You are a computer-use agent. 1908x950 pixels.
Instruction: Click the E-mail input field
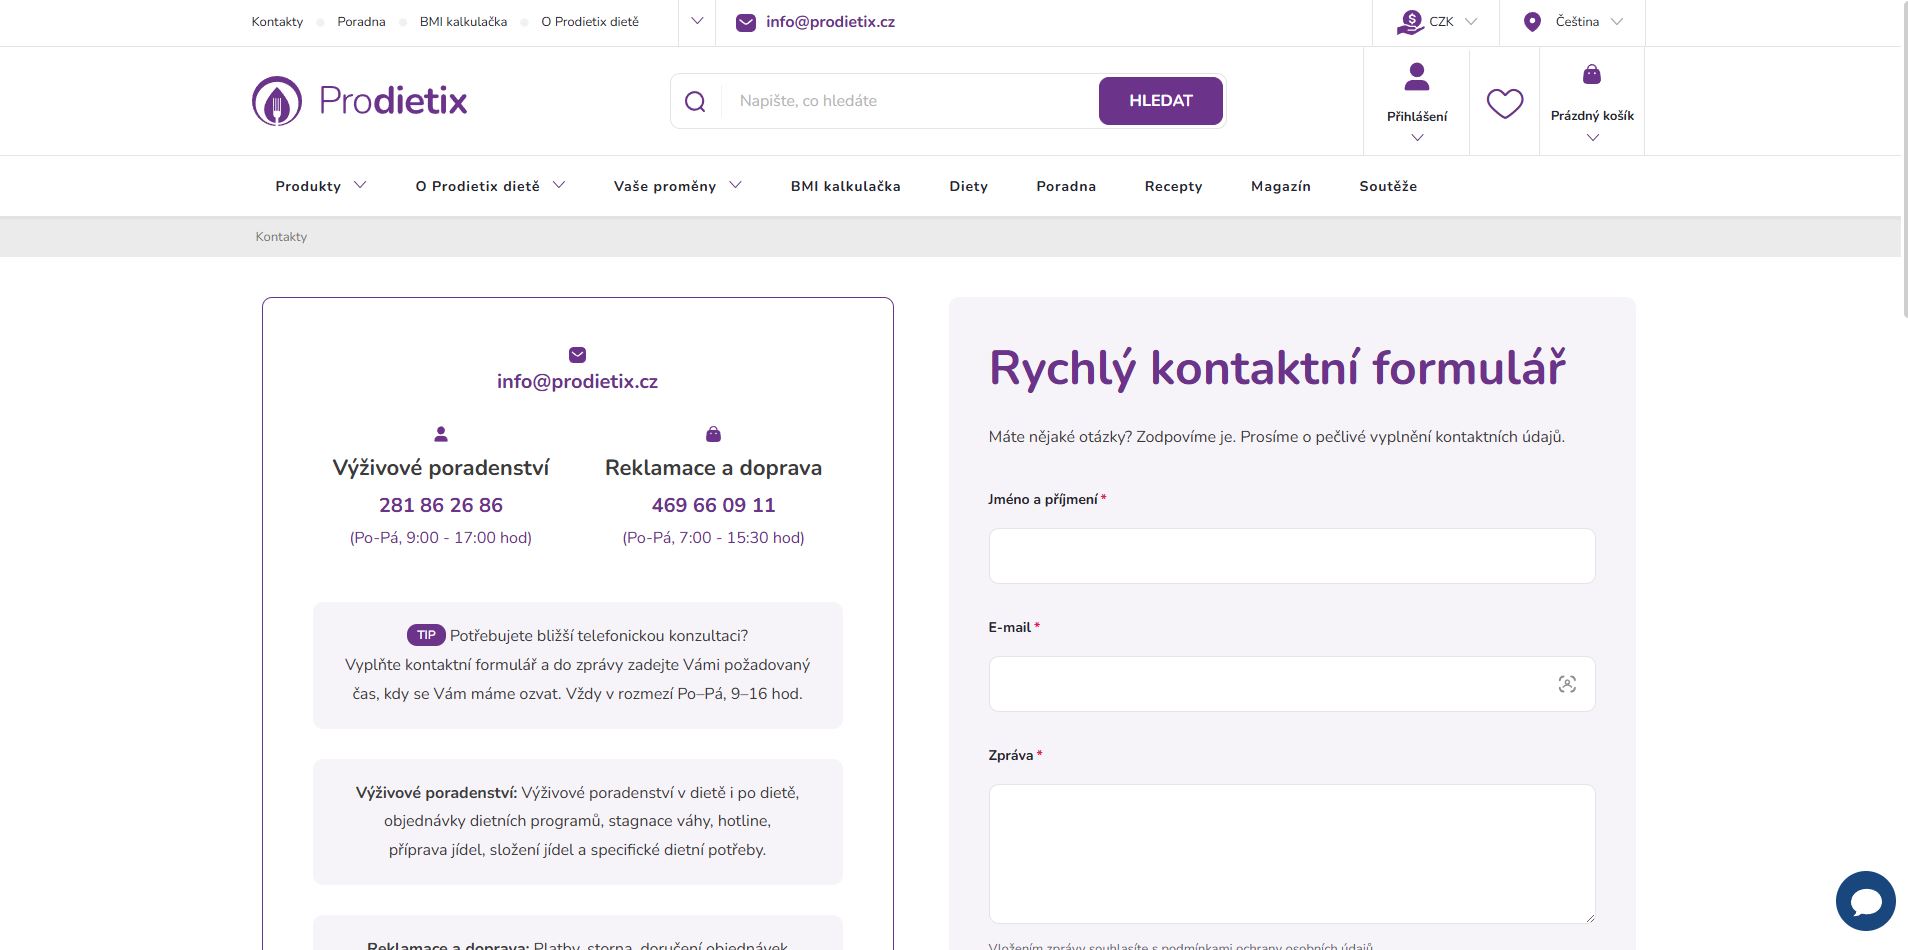(1292, 684)
